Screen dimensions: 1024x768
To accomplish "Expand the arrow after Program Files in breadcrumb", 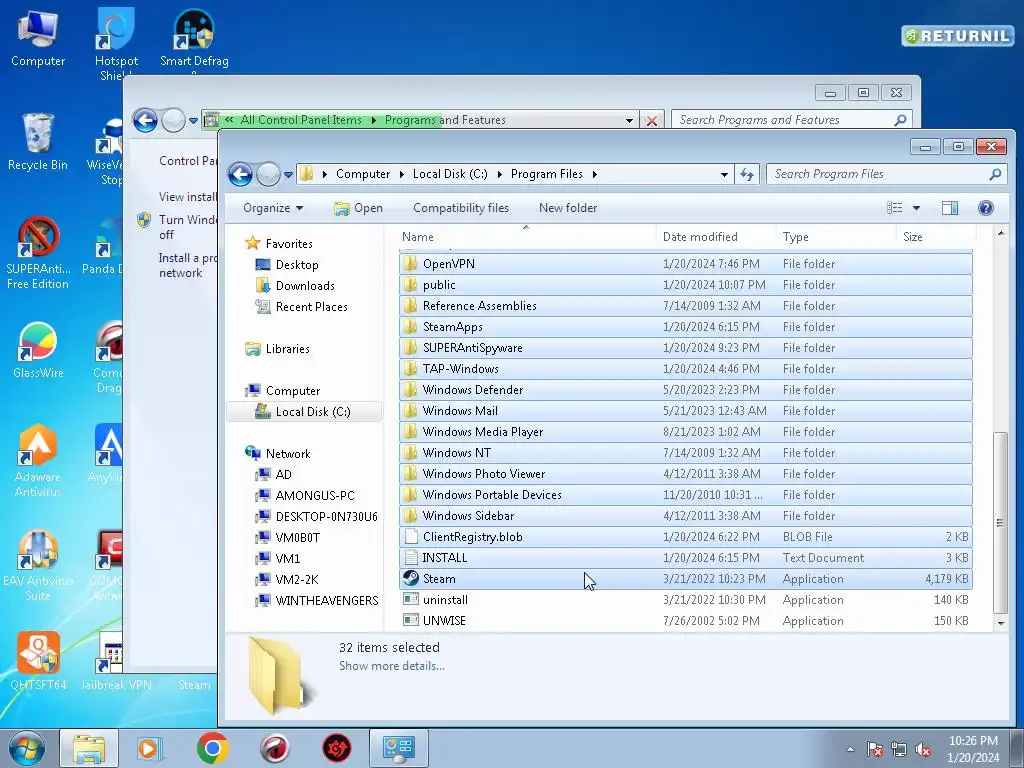I will (594, 174).
